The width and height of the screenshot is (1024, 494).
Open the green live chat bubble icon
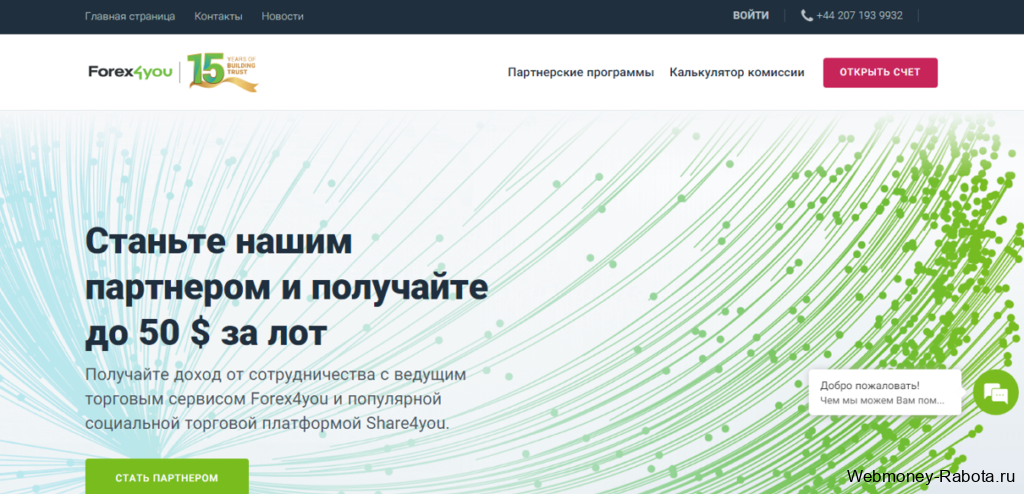(x=995, y=392)
